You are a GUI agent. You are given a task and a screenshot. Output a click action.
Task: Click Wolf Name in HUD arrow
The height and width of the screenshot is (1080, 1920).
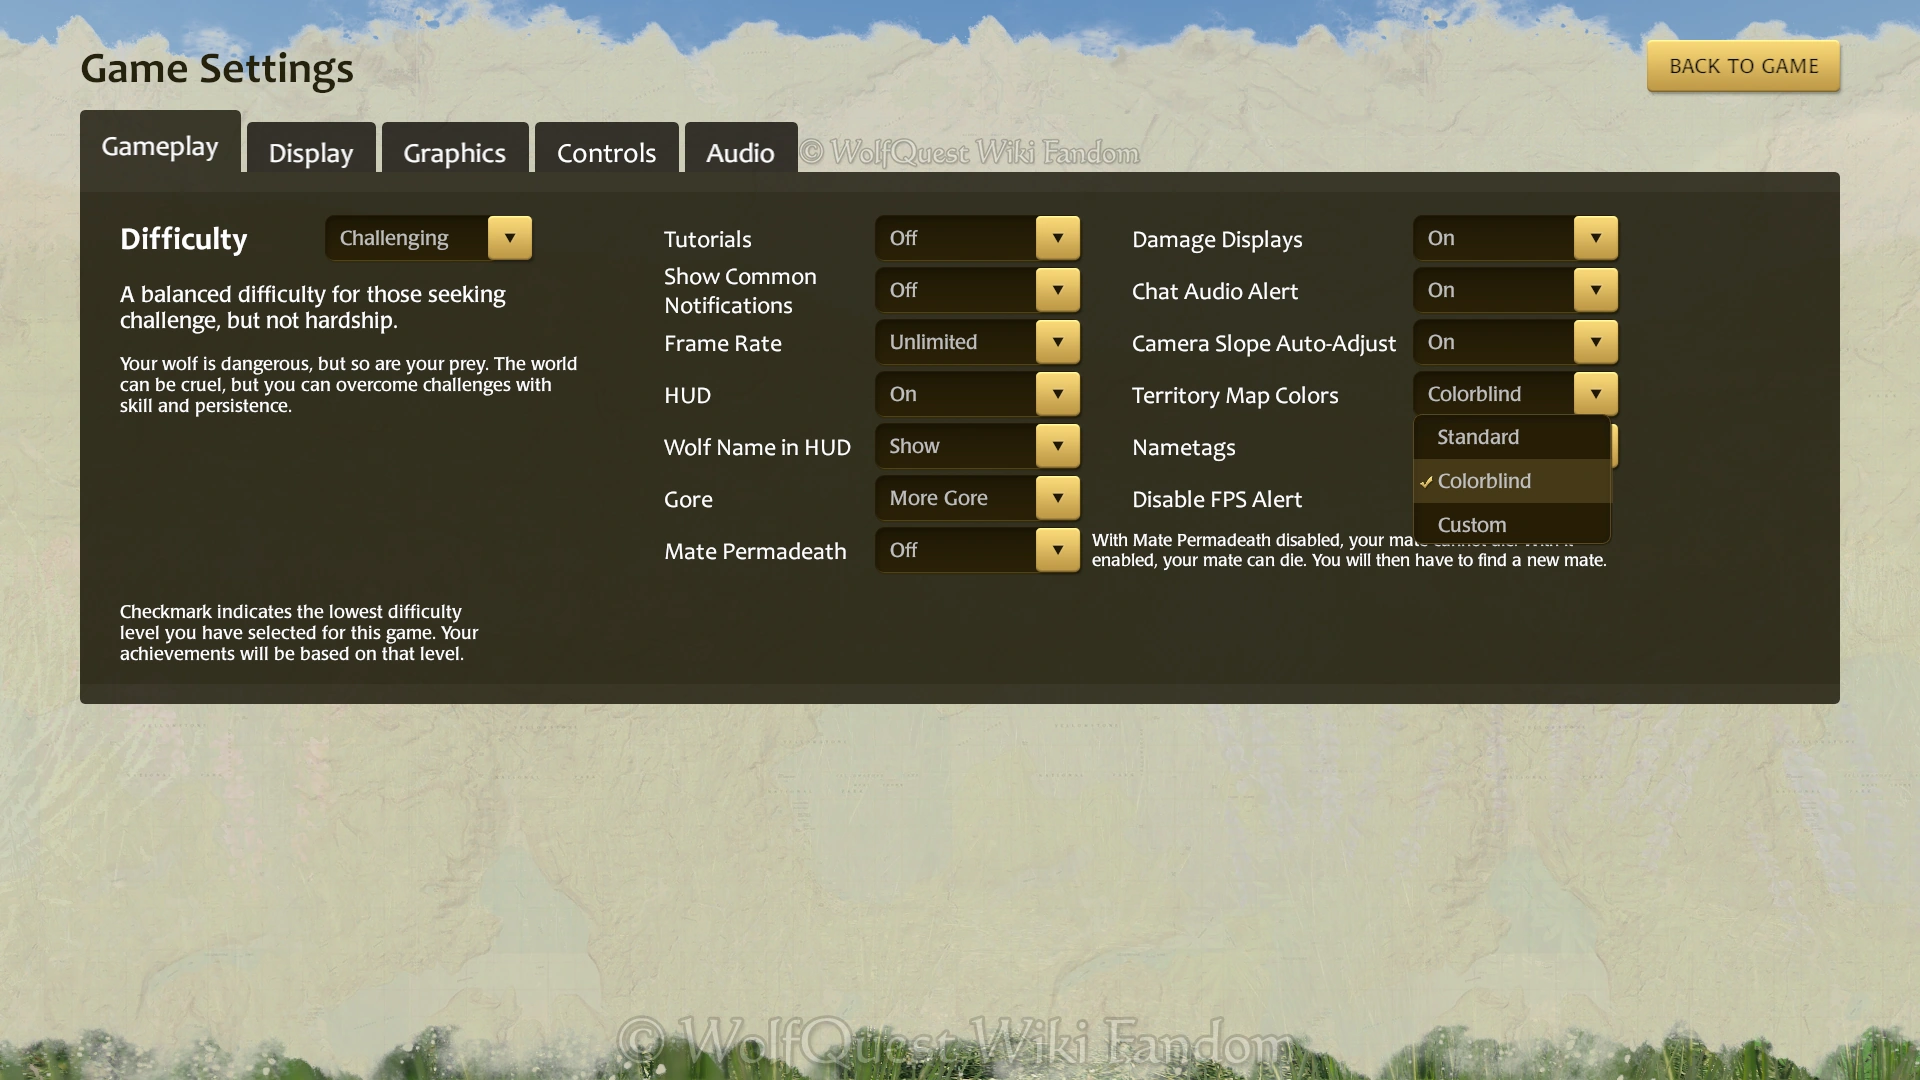click(x=1057, y=446)
